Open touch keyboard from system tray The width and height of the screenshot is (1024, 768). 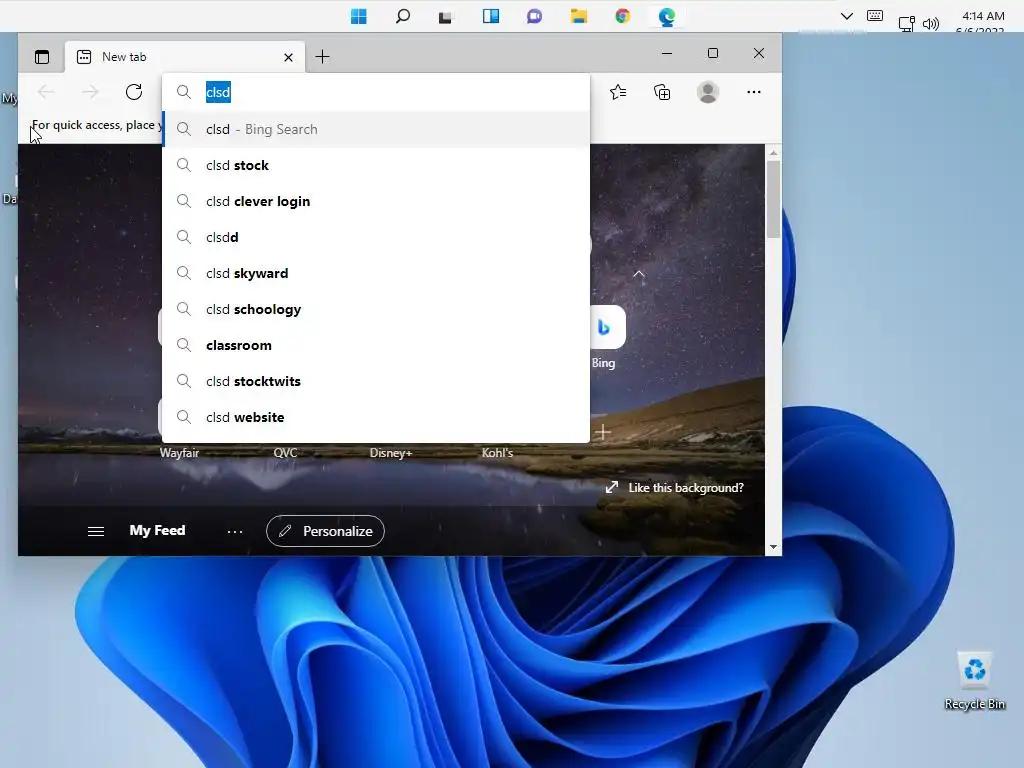click(875, 16)
